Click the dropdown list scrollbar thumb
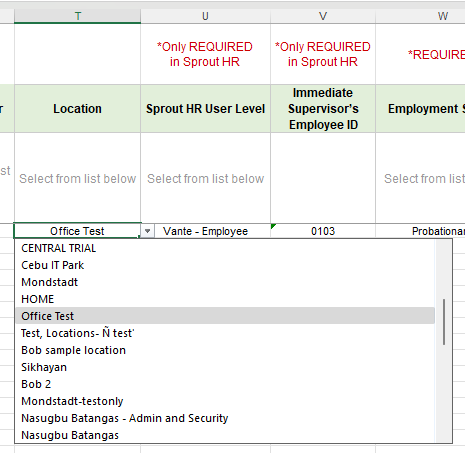 tap(444, 322)
